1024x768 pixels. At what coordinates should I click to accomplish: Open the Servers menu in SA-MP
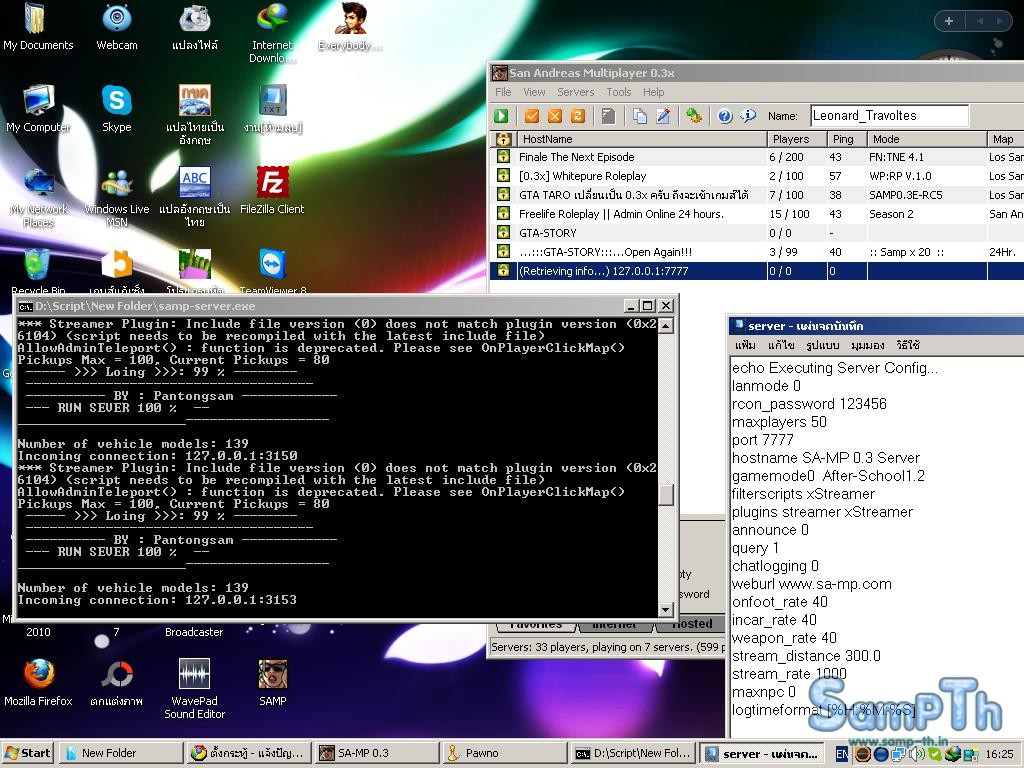click(x=575, y=92)
